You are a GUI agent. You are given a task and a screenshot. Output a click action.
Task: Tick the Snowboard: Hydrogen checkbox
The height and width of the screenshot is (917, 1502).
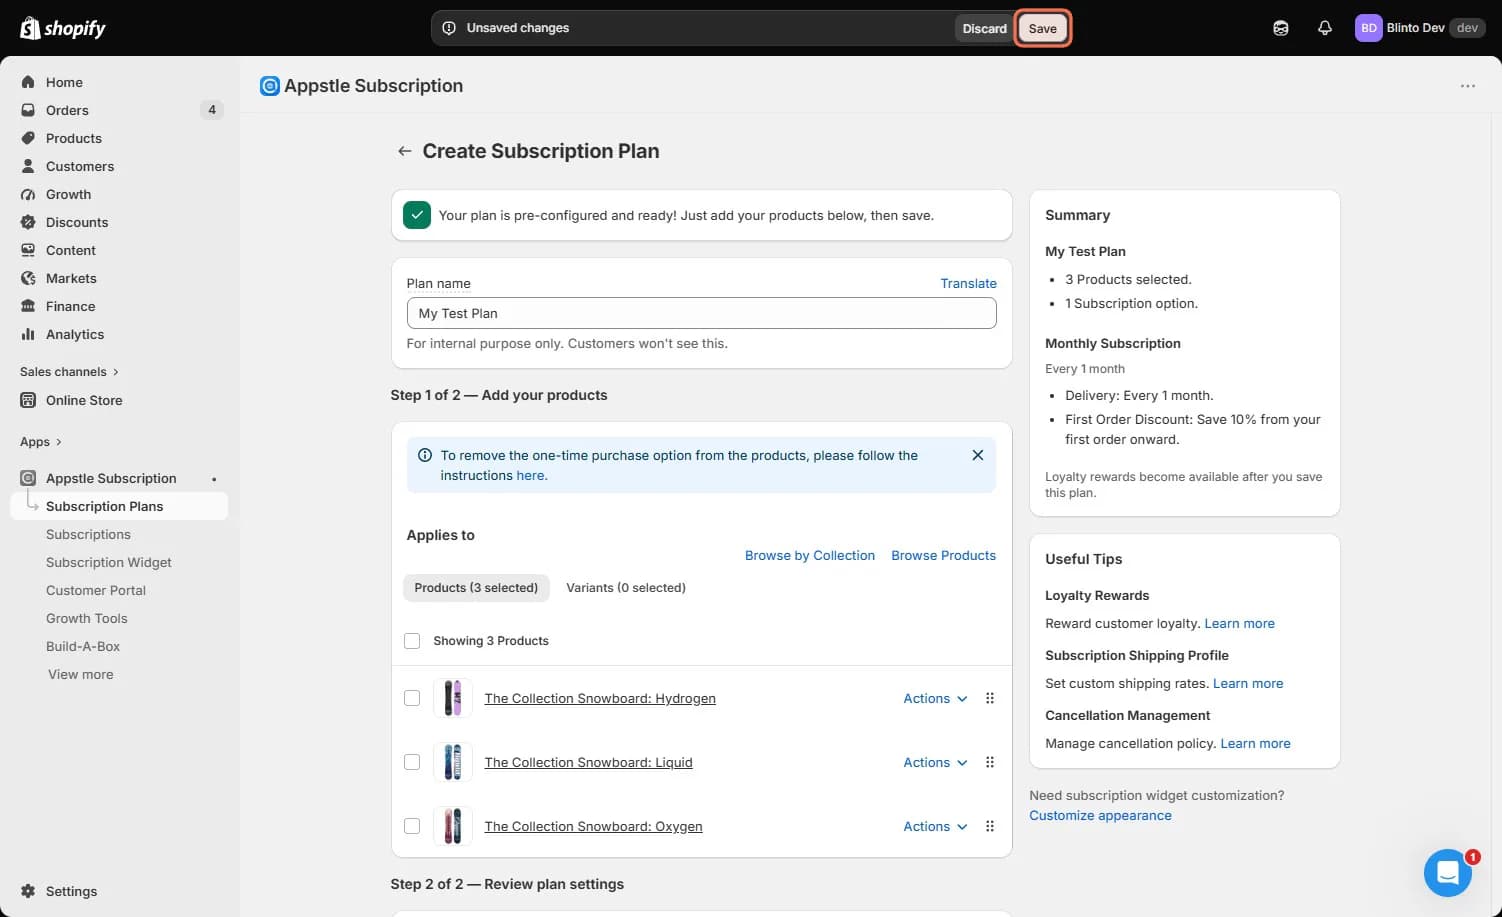click(412, 698)
